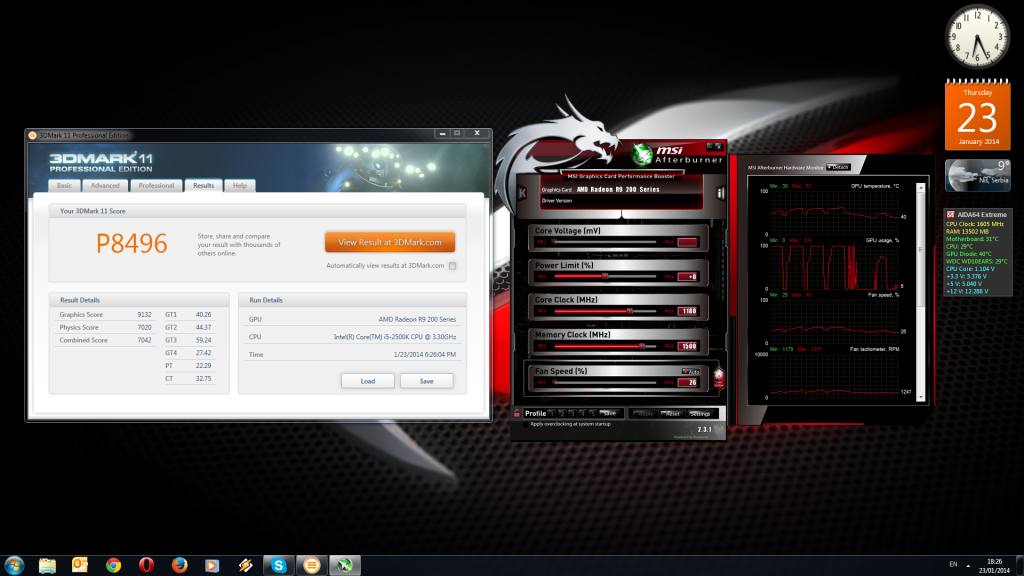Click the Core Voltage value field
Viewport: 1024px width, 576px height.
(x=688, y=242)
